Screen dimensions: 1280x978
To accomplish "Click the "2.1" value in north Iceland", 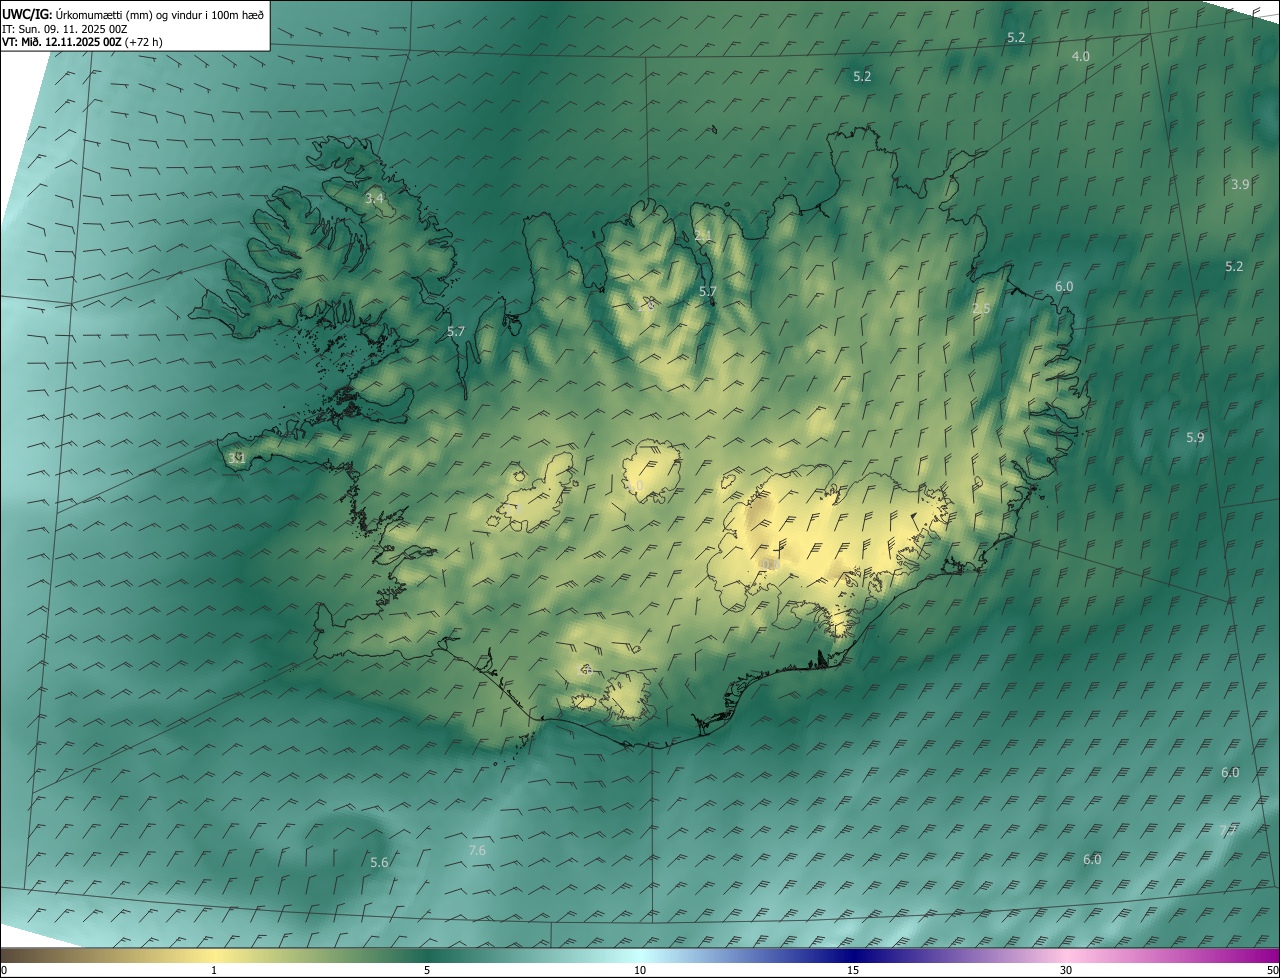I will pyautogui.click(x=703, y=236).
